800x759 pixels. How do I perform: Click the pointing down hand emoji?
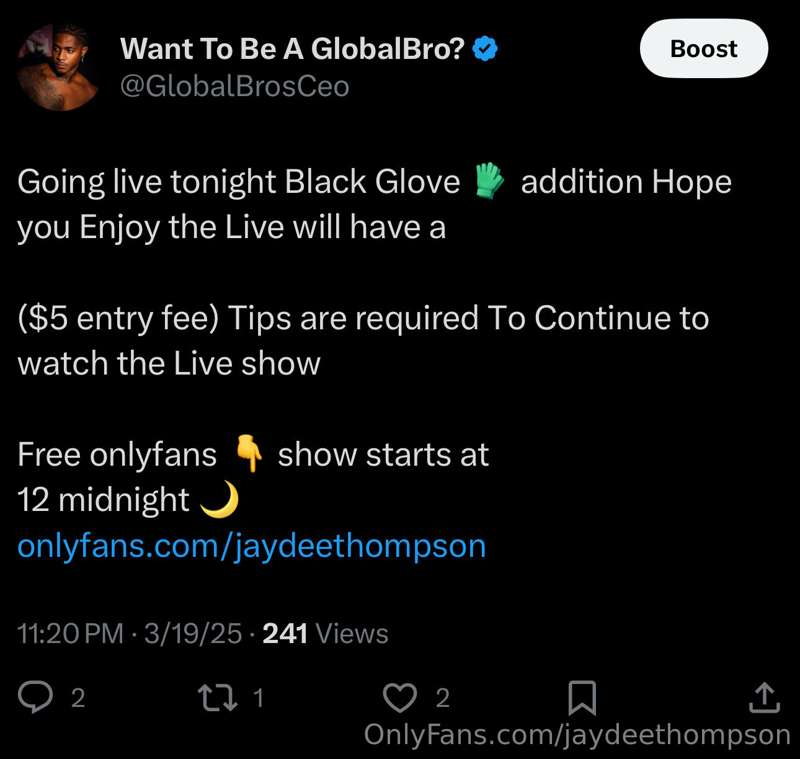point(248,453)
